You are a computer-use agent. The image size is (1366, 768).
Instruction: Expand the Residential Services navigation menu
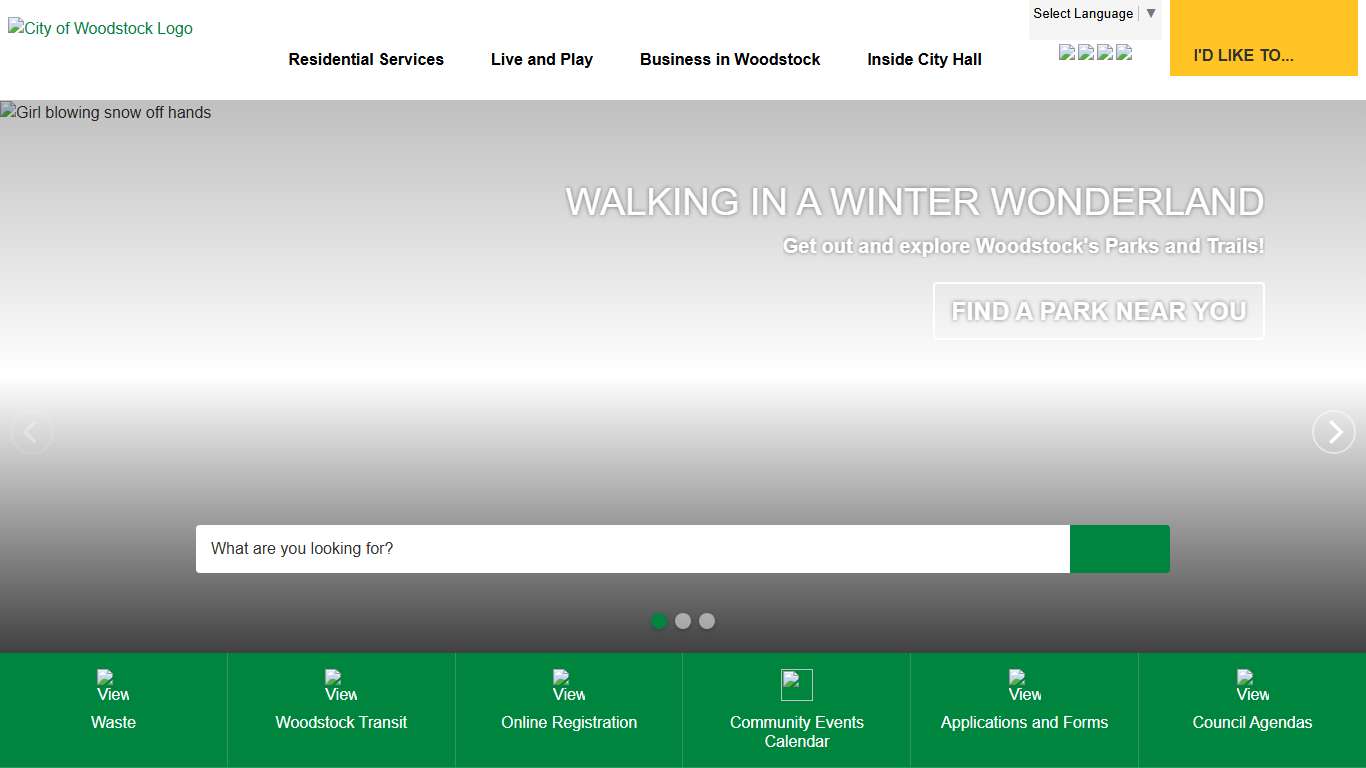click(366, 60)
